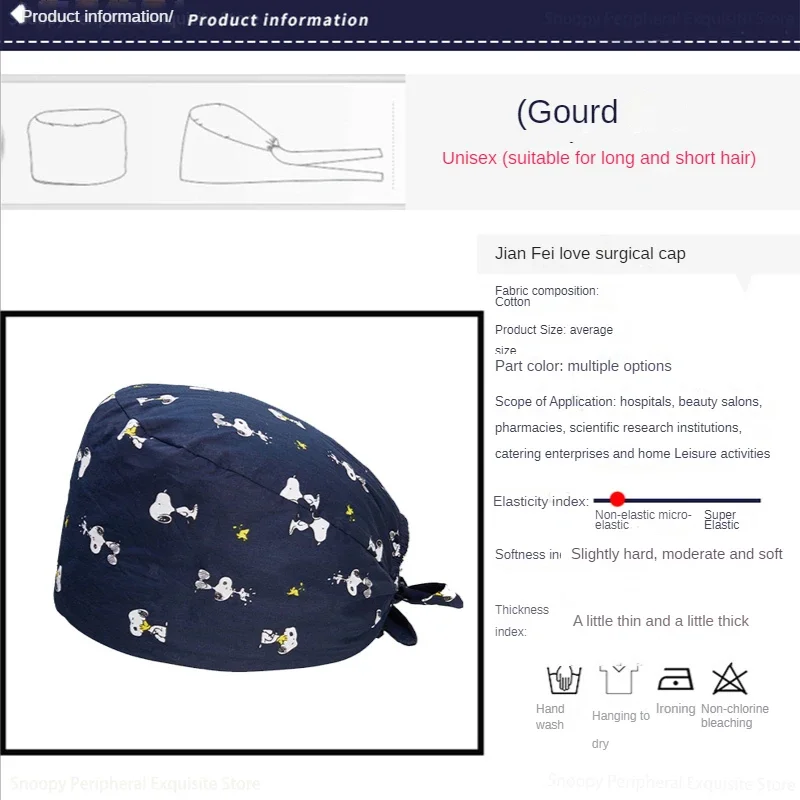Click the Unisex suitable for hair text
Screen dimensions: 800x800
pos(598,158)
